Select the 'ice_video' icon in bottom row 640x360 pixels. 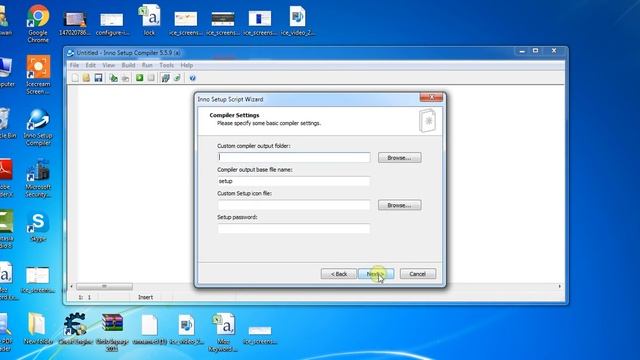[187, 329]
